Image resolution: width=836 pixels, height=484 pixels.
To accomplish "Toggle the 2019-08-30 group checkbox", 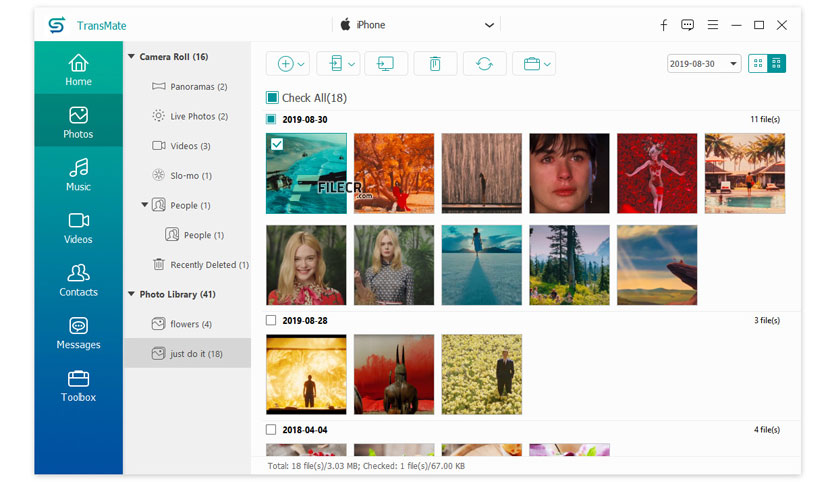I will pos(271,119).
